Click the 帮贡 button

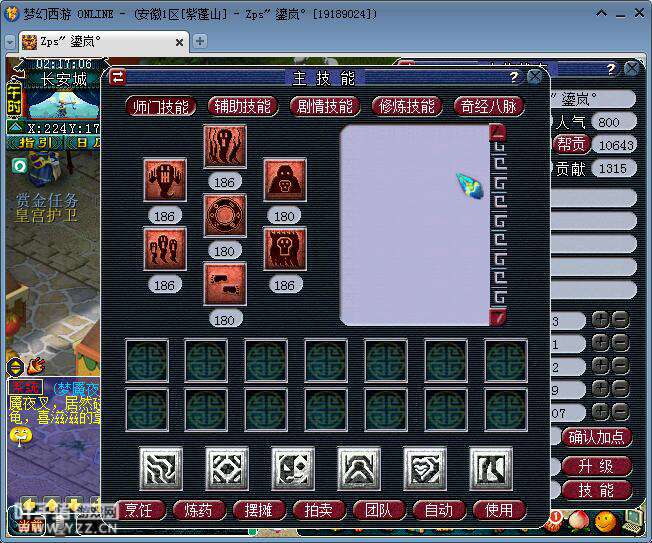click(571, 144)
